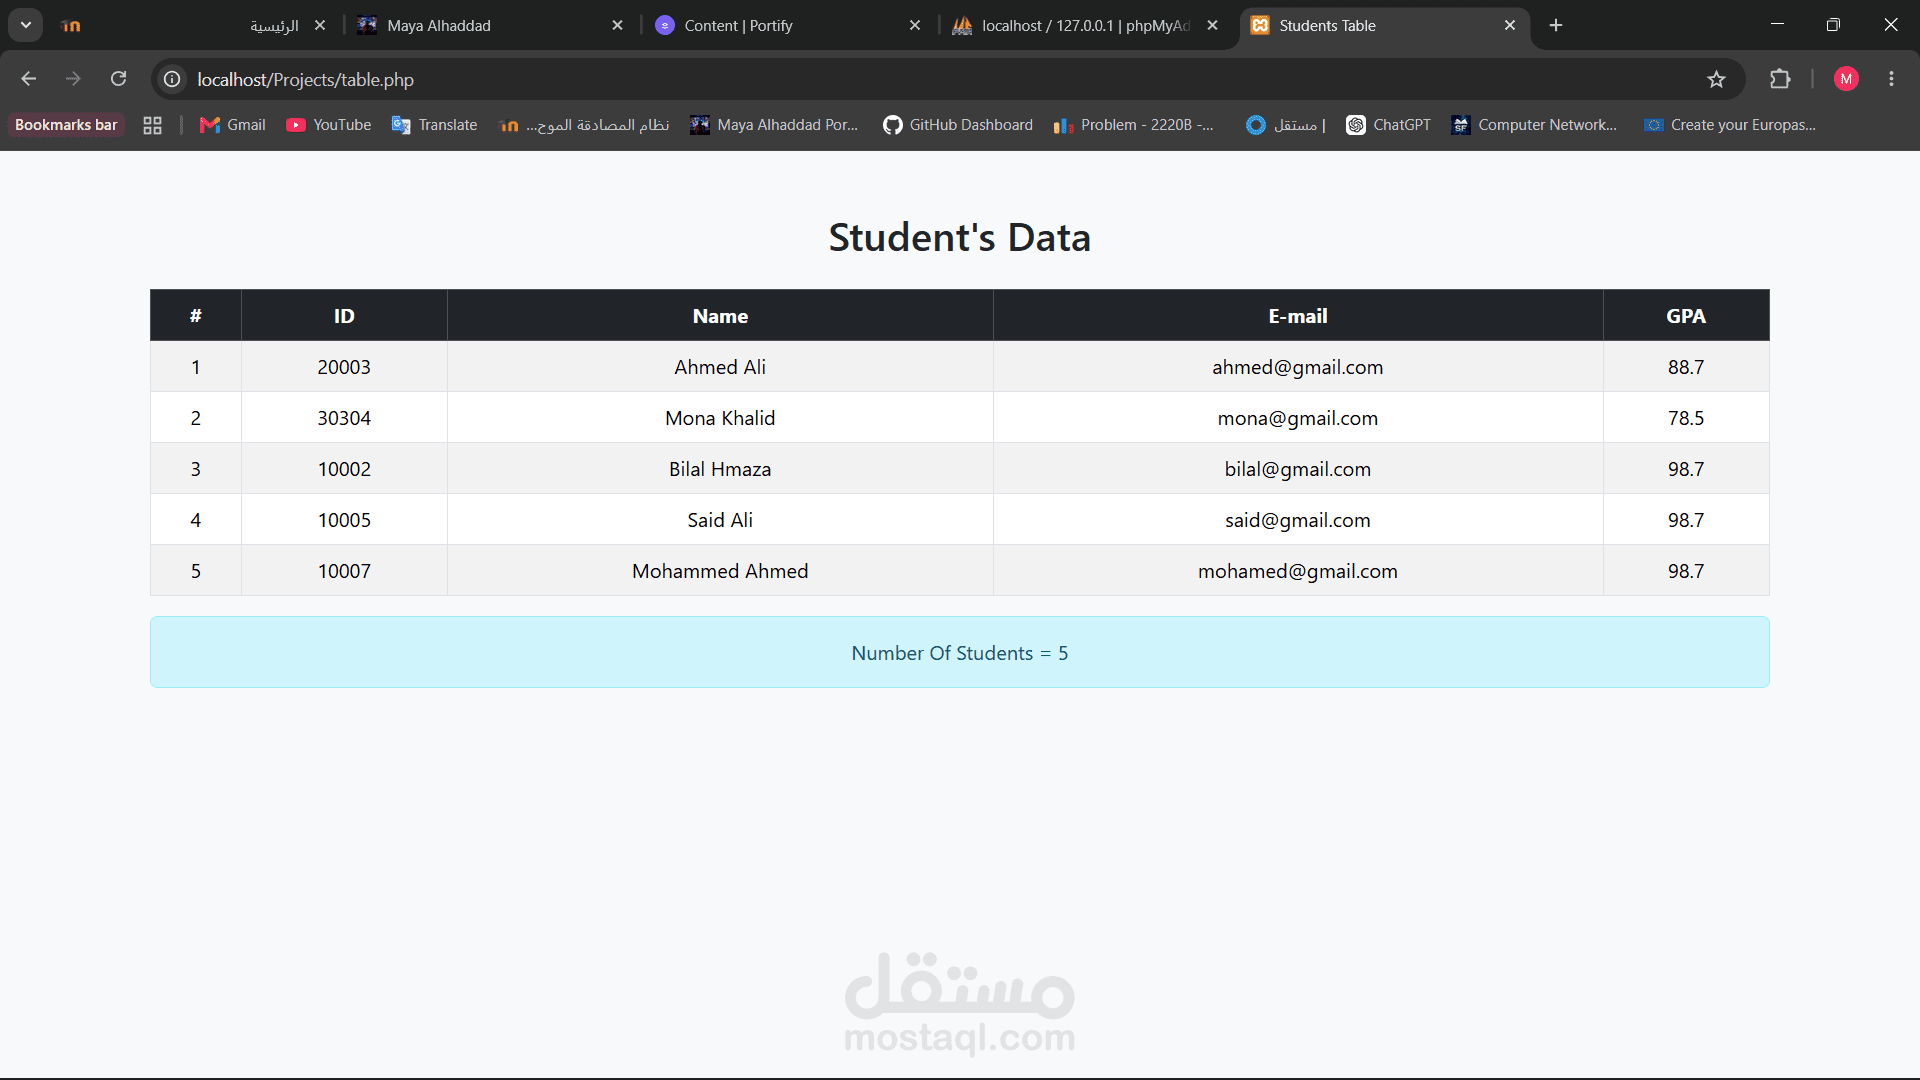Click the browser back arrow
This screenshot has height=1080, width=1920.
(28, 79)
